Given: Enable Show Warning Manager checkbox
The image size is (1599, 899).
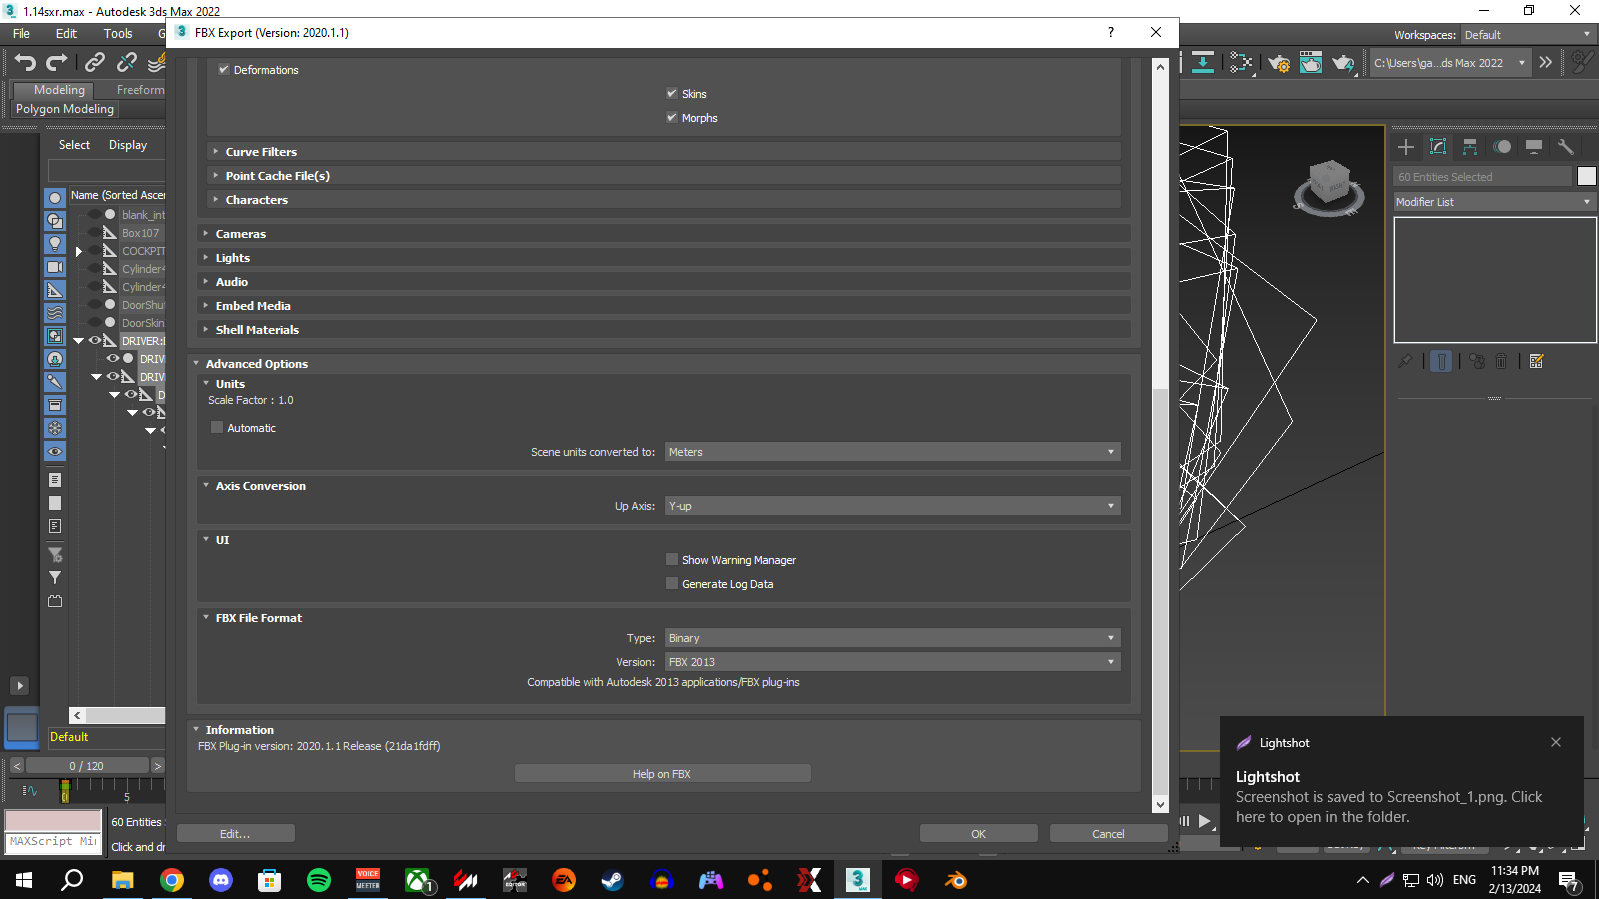Looking at the screenshot, I should 672,559.
